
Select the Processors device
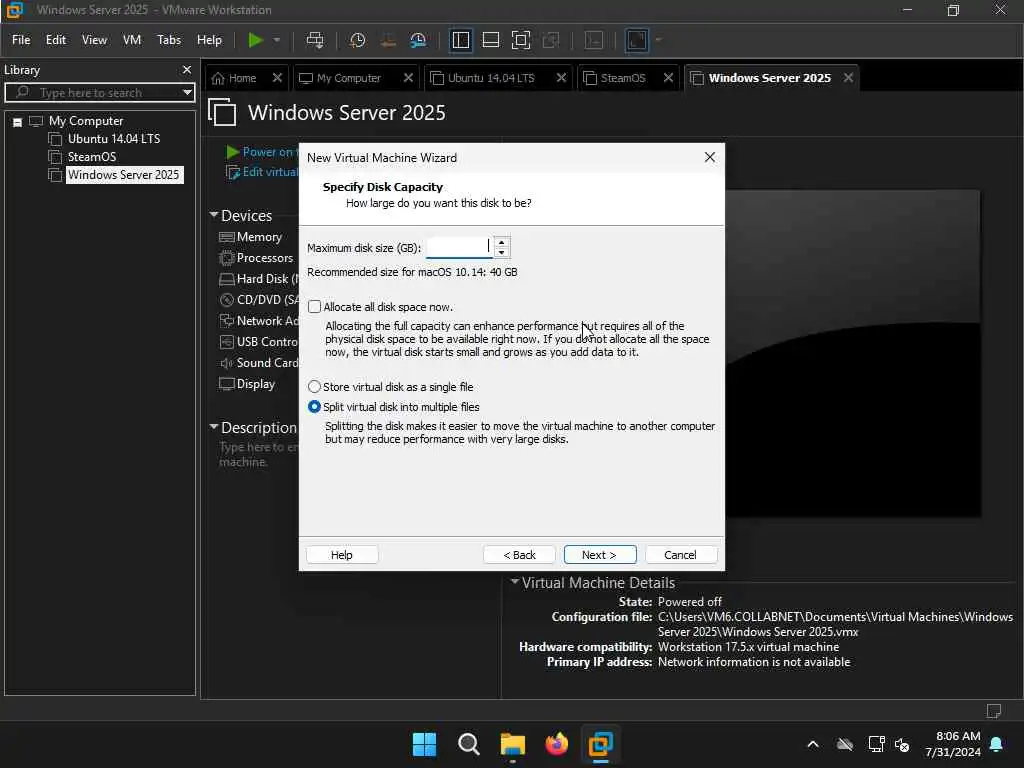point(256,257)
